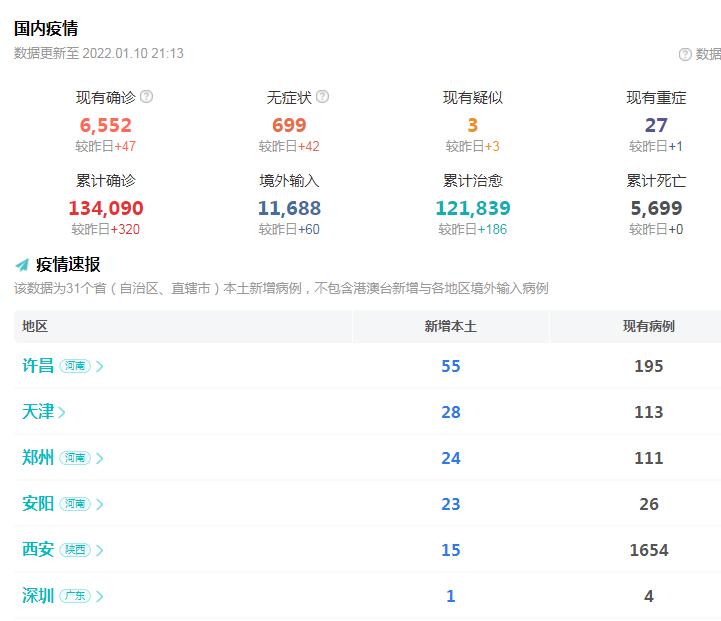Click the 现有病例 value 113 for 天津
The height and width of the screenshot is (621, 721).
tap(649, 412)
